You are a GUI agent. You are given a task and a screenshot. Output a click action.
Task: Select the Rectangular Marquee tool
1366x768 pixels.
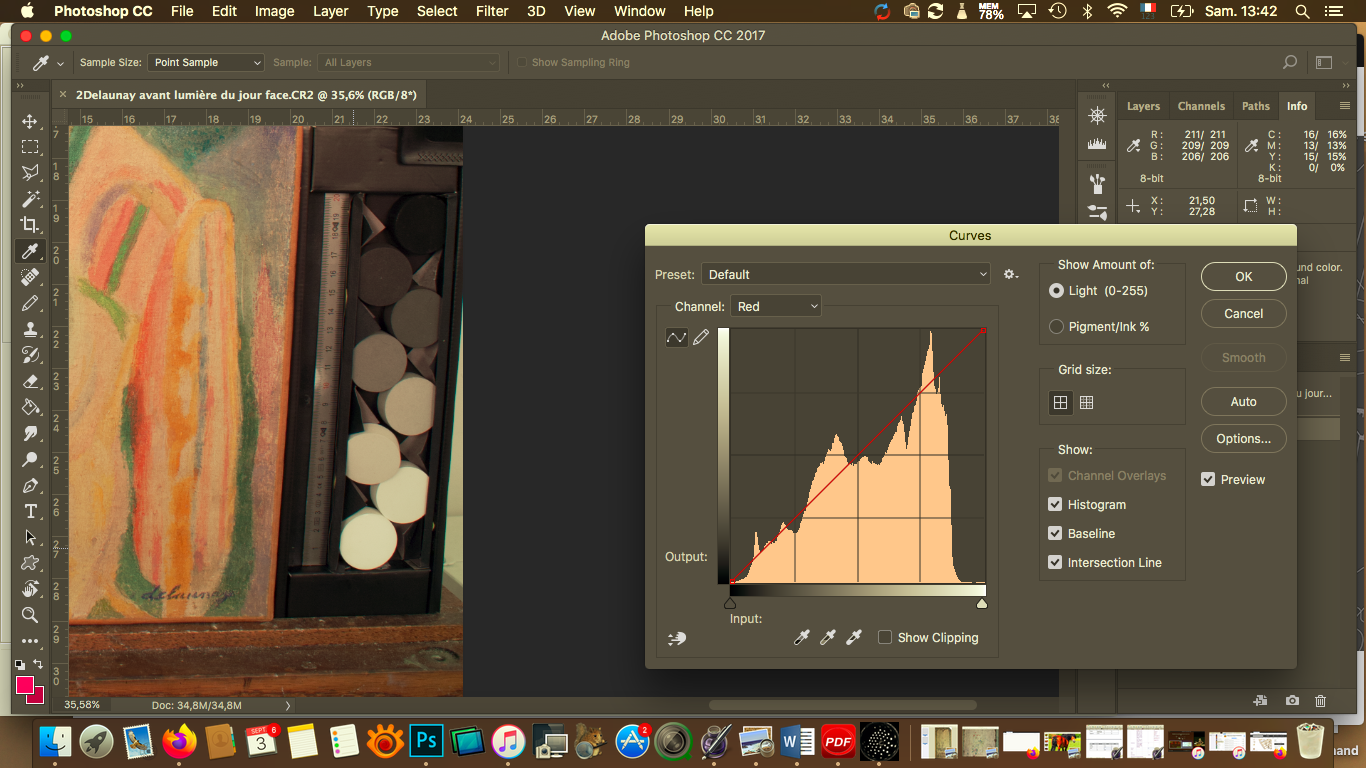pyautogui.click(x=30, y=147)
